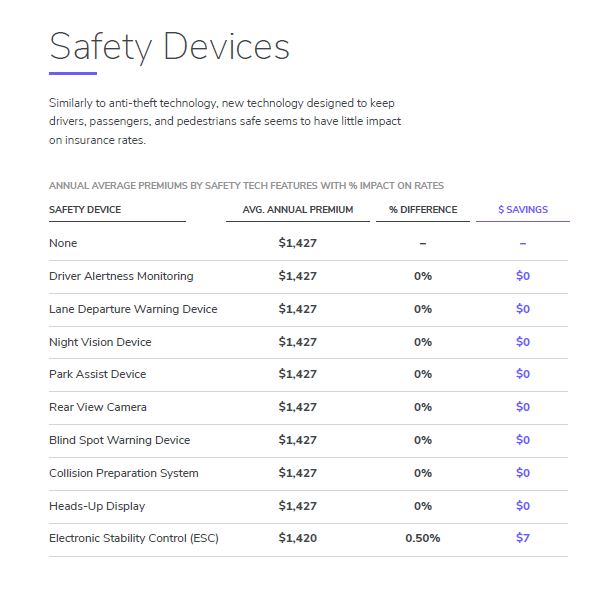Screen dimensions: 590x599
Task: Click the Park Assist Device label
Action: pos(97,374)
